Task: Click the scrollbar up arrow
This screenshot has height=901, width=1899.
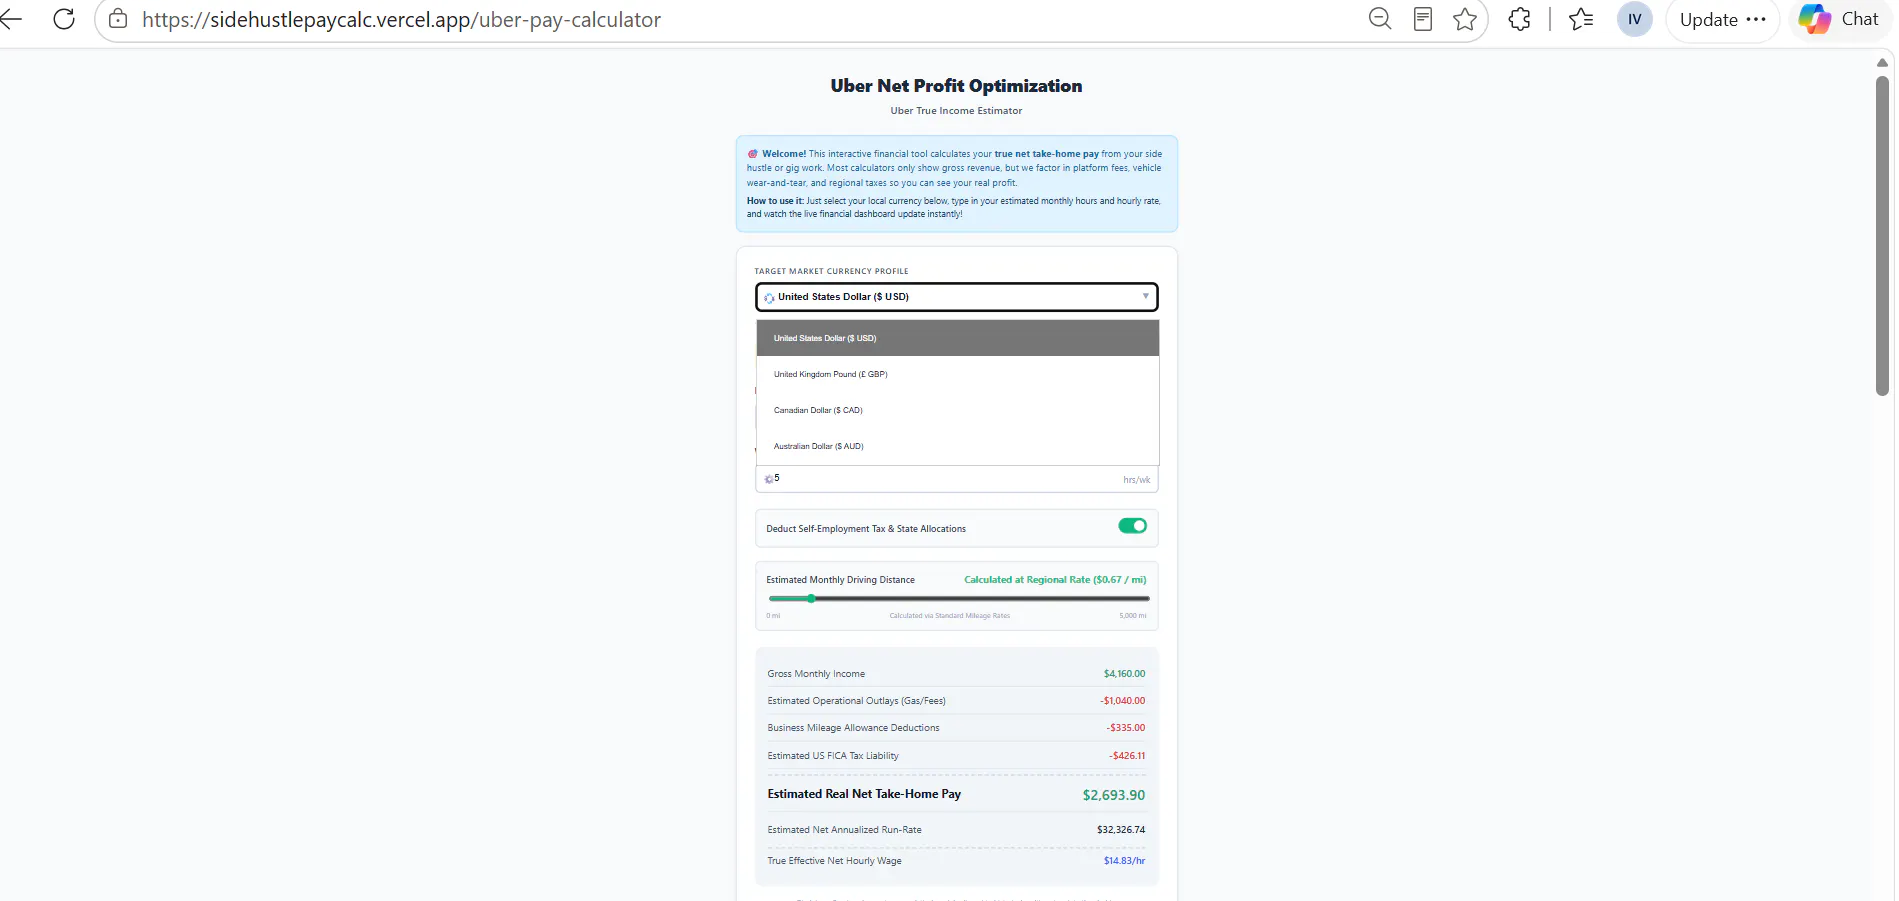Action: point(1882,62)
